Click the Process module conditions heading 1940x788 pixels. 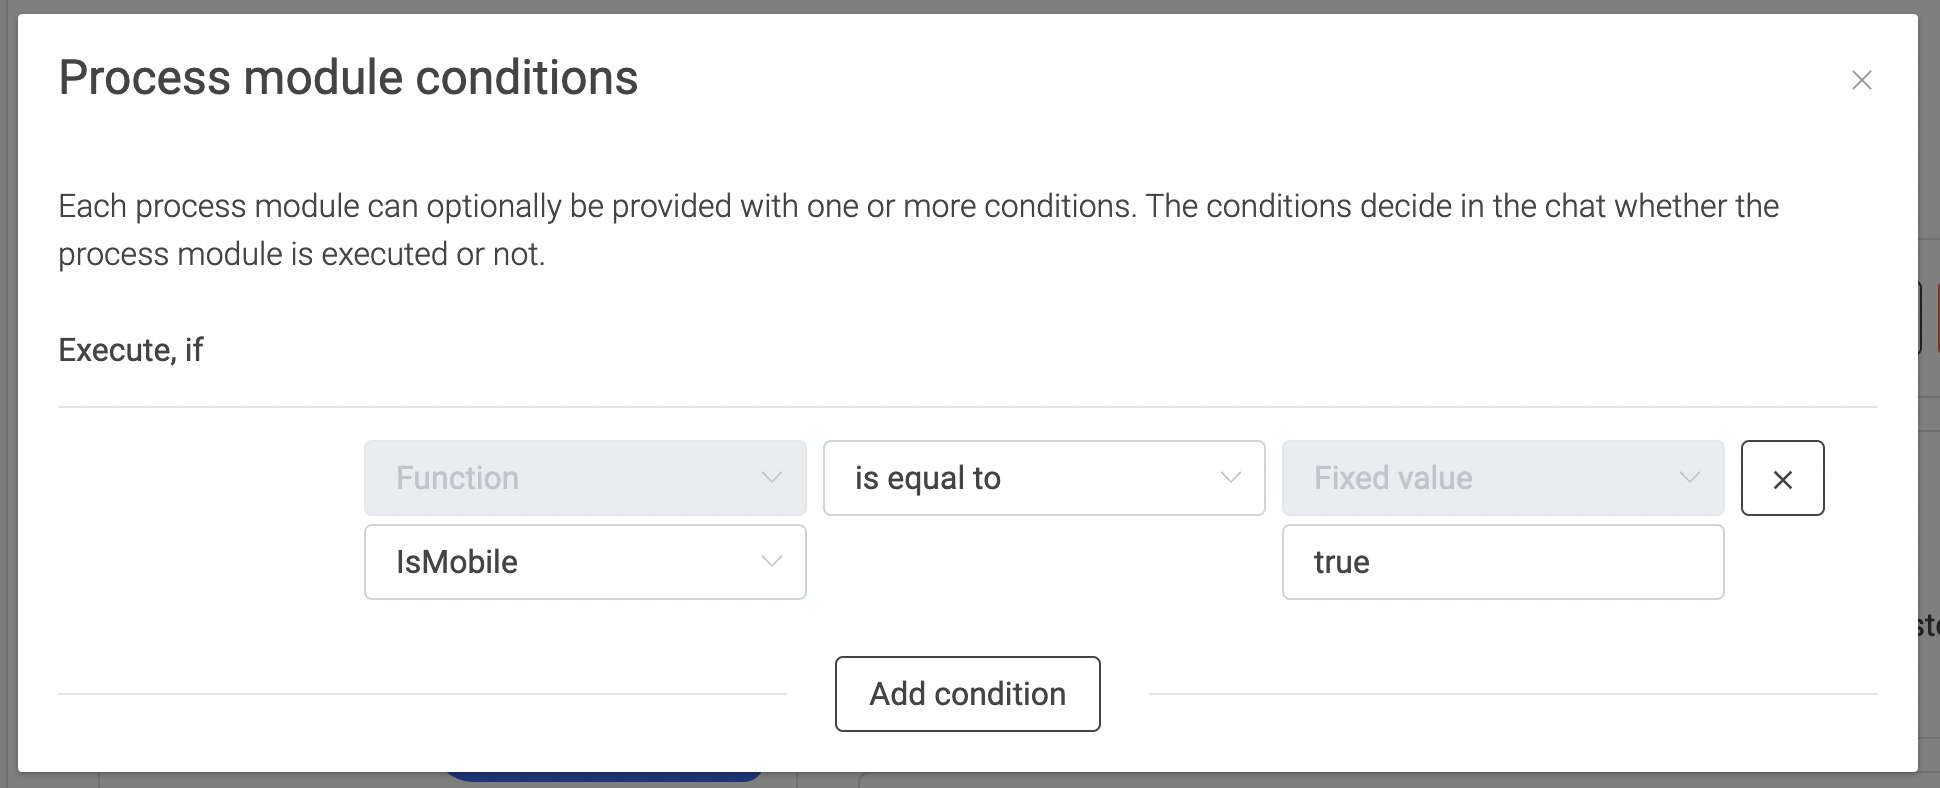point(348,77)
